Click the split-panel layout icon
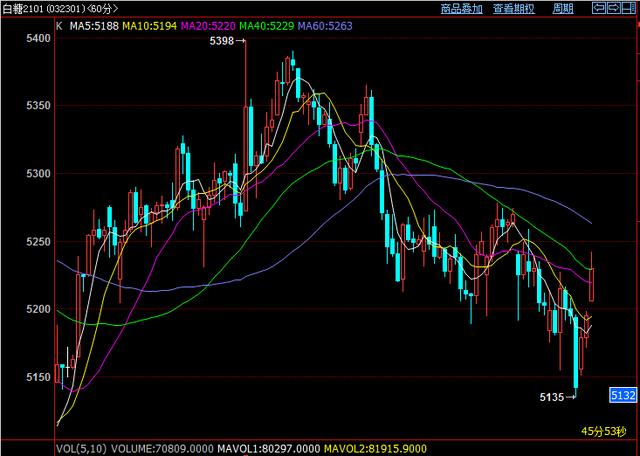 (629, 8)
